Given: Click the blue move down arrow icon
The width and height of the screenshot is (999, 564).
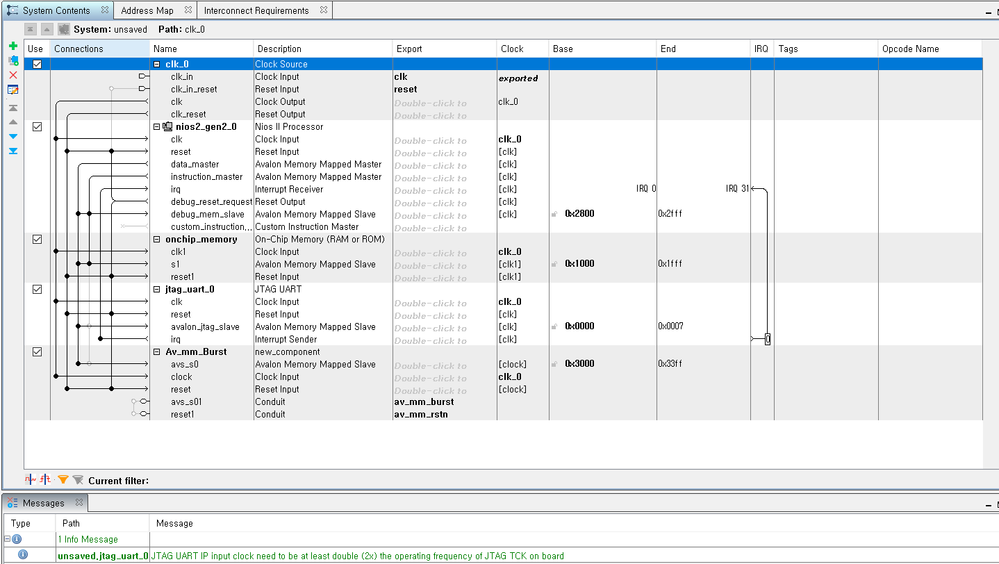Looking at the screenshot, I should click(x=13, y=136).
